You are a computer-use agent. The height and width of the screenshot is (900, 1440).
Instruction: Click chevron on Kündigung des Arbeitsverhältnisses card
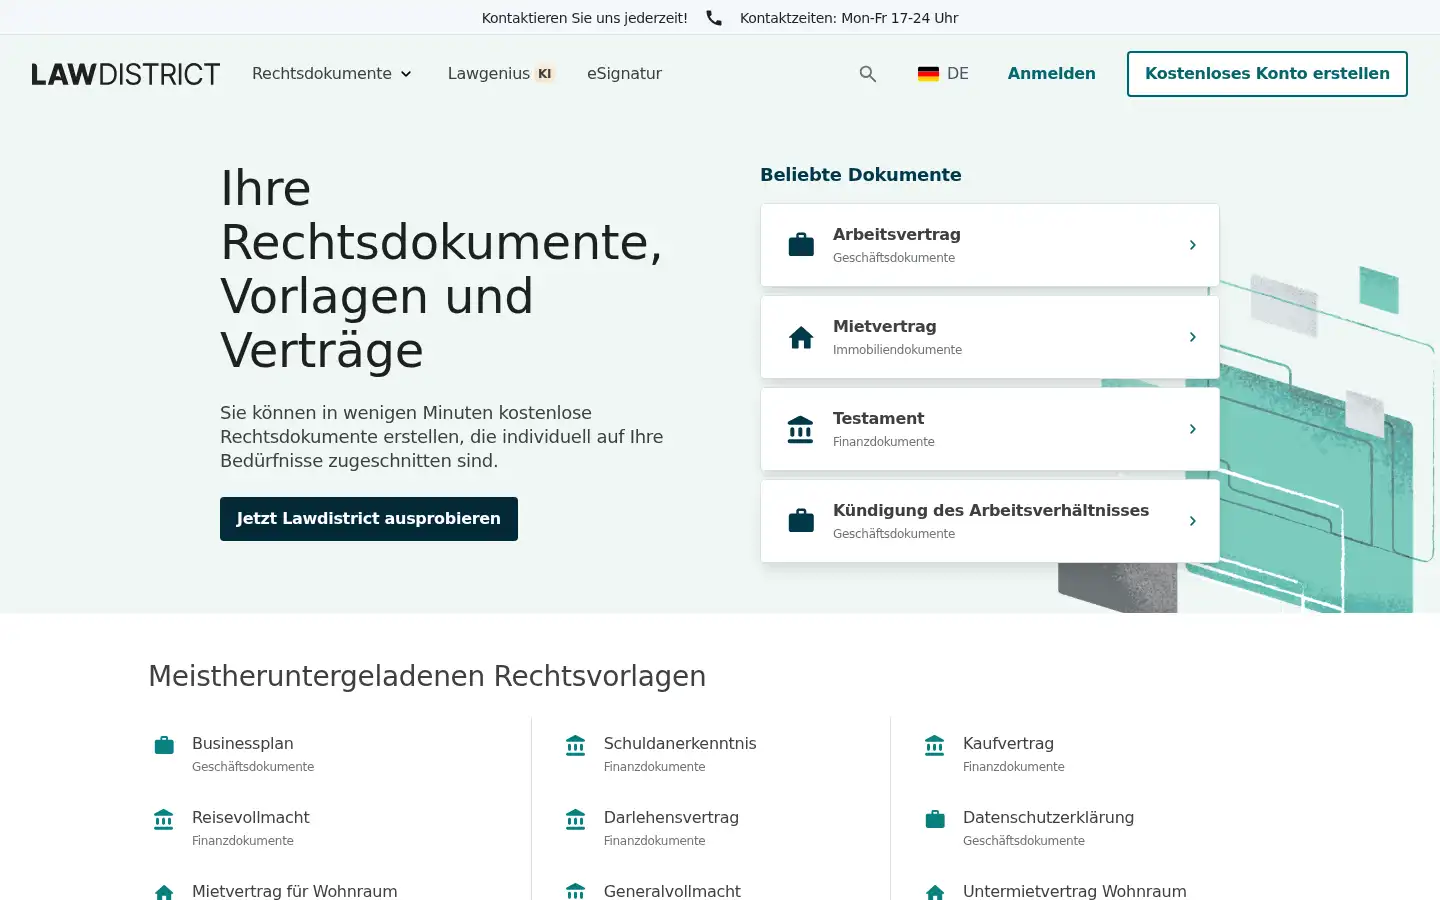tap(1193, 521)
